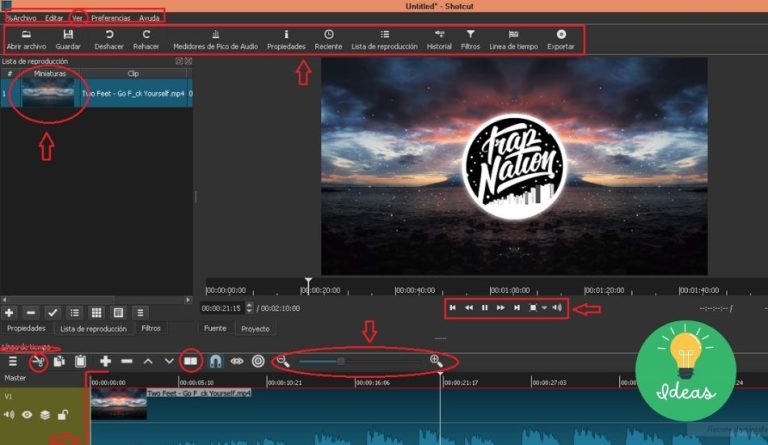Open the player volume control

pos(557,307)
